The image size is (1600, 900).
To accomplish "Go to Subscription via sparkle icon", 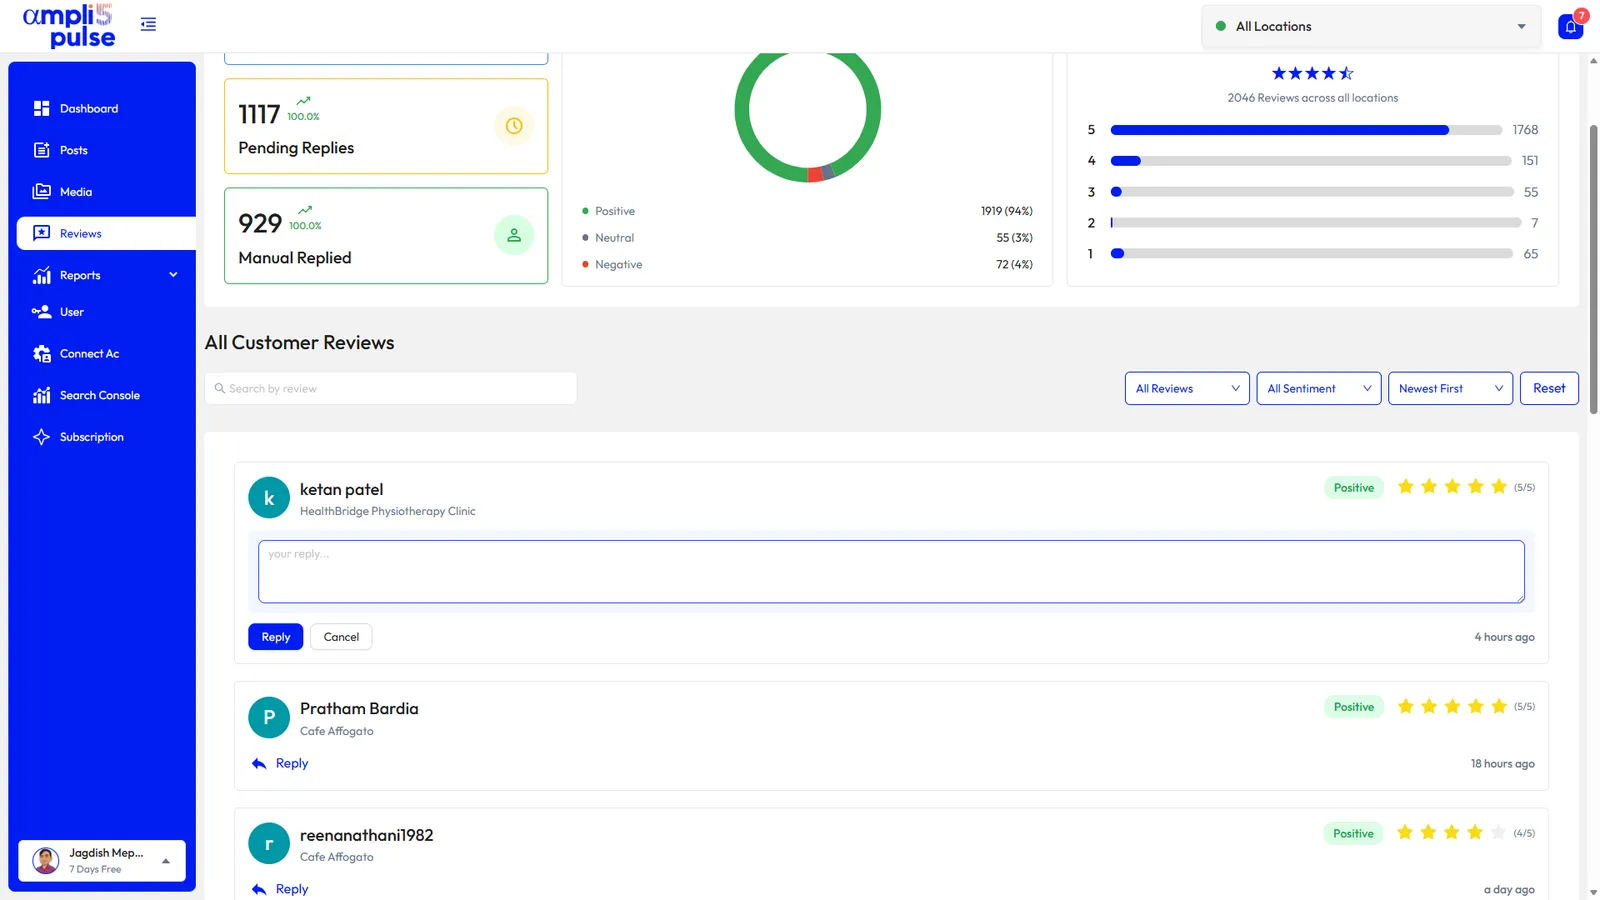I will click(41, 437).
